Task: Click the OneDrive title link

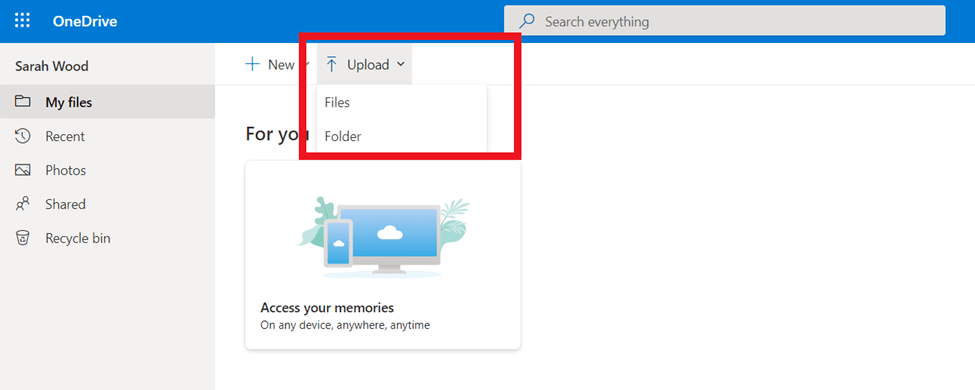Action: click(x=85, y=21)
